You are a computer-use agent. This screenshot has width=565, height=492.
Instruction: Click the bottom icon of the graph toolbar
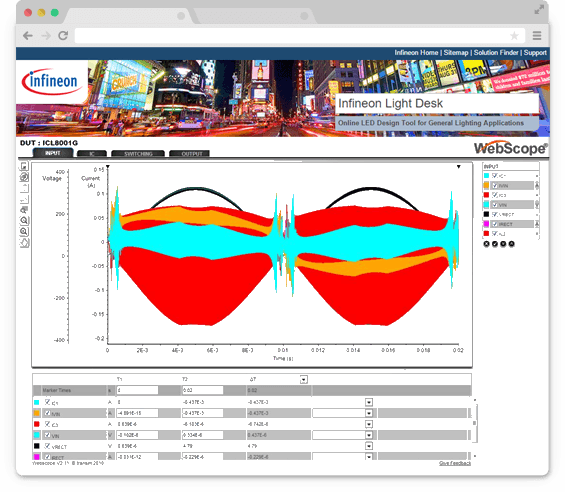[24, 243]
